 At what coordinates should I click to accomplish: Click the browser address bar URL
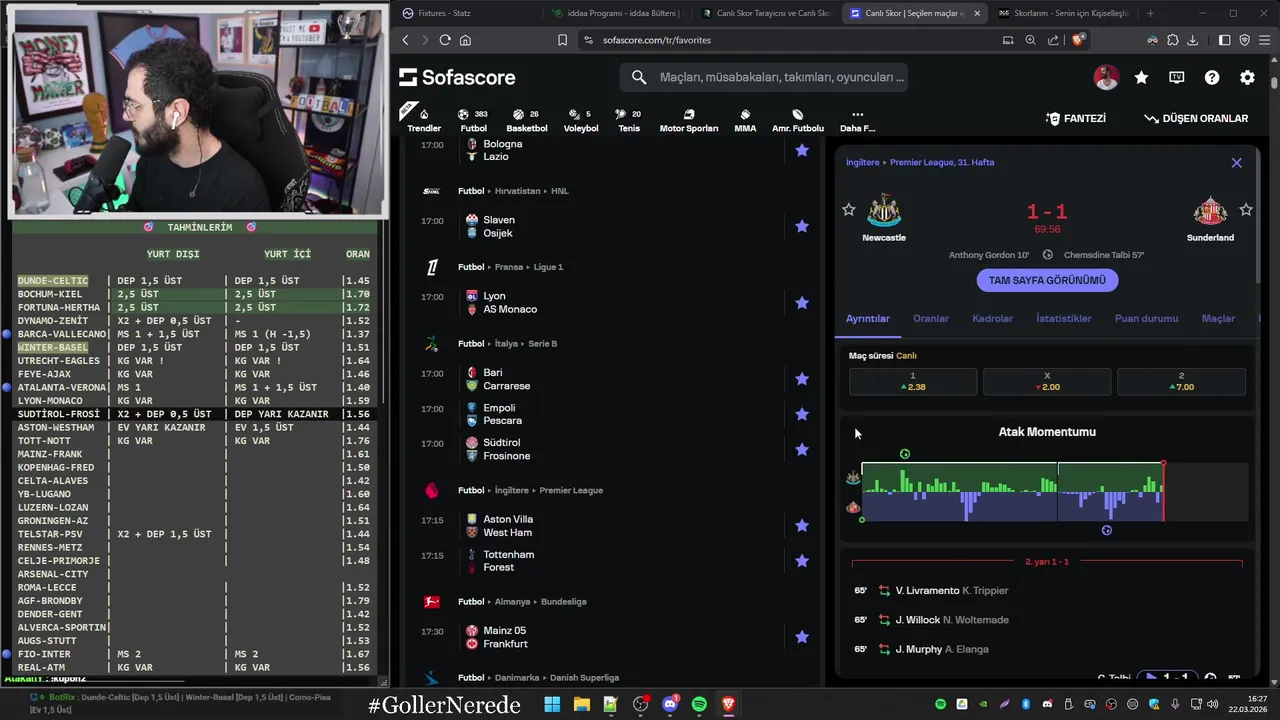point(657,40)
